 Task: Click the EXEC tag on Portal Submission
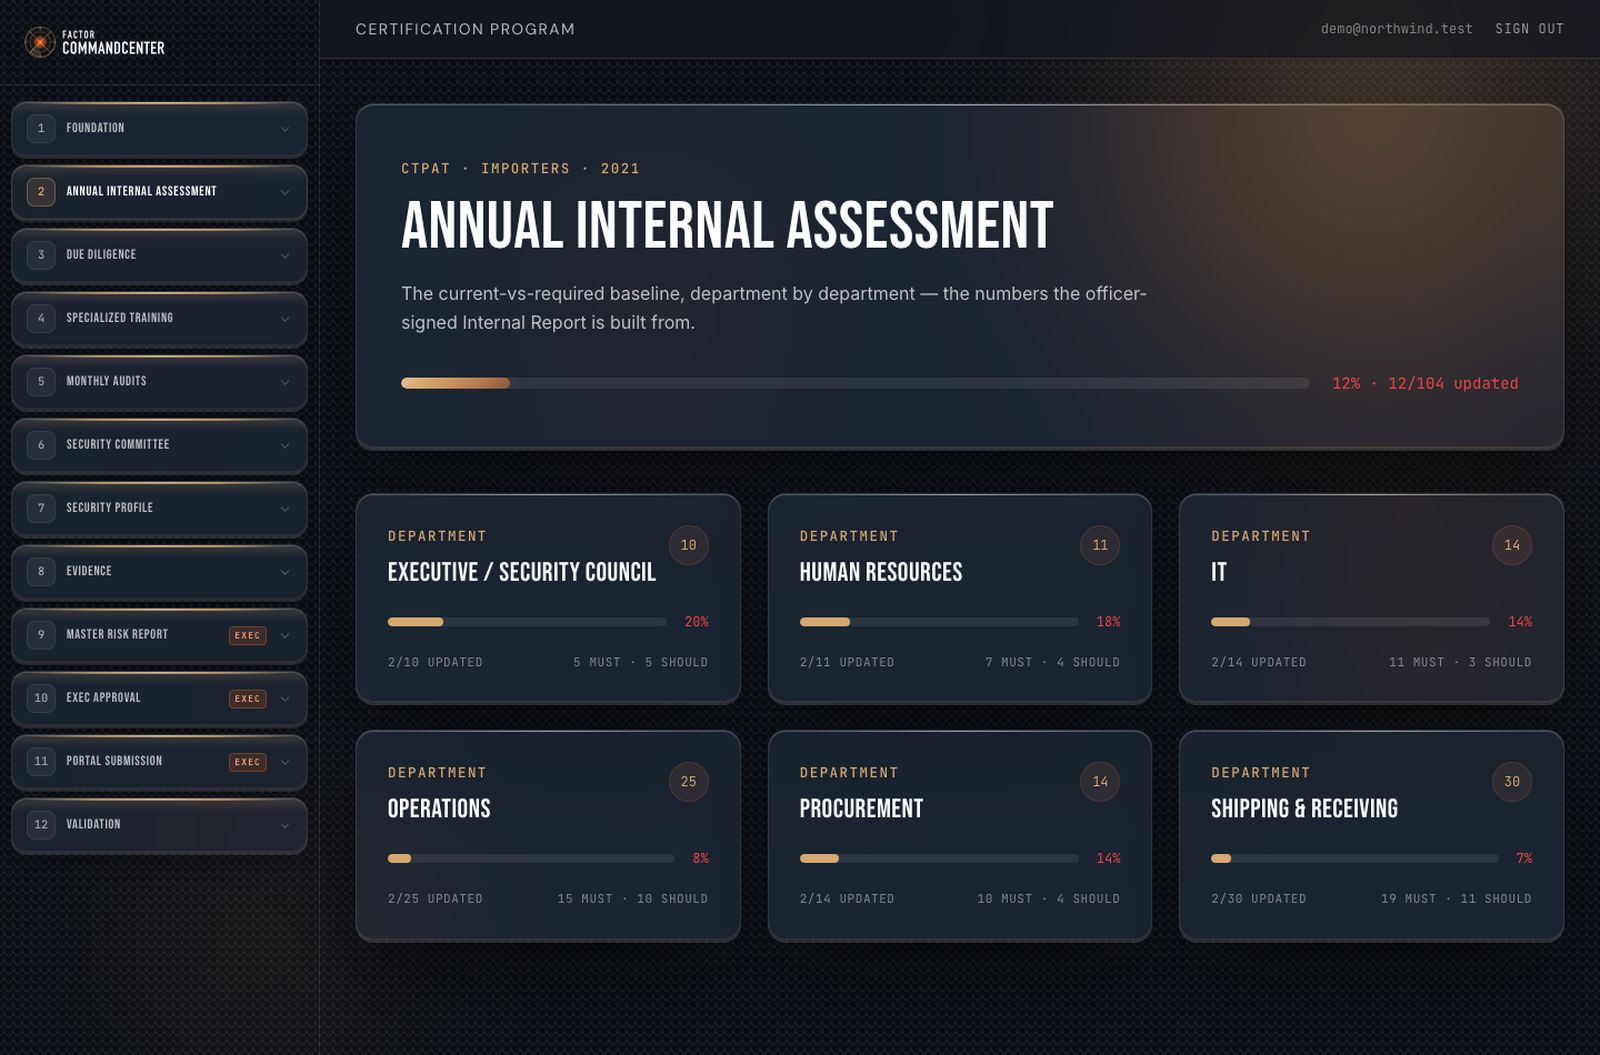(x=247, y=762)
